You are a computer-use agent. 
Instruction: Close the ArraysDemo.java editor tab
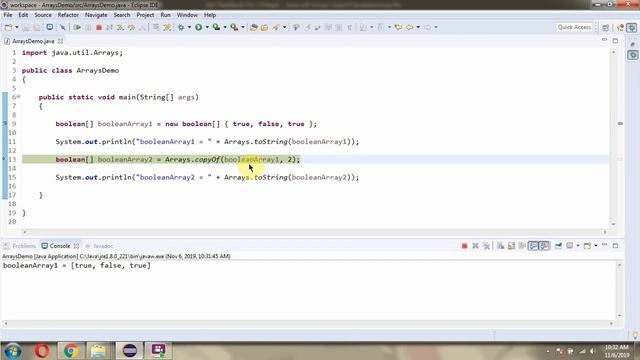click(60, 41)
